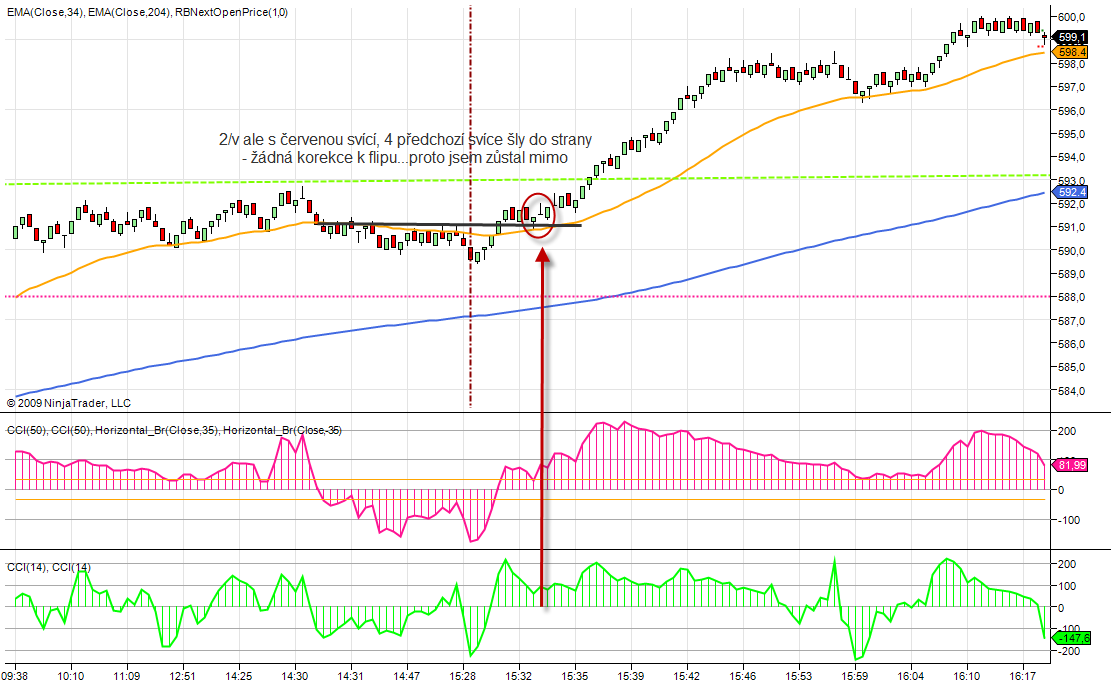Click the -200 level label in the CCI(14) panel
The image size is (1111, 688).
(x=1070, y=651)
